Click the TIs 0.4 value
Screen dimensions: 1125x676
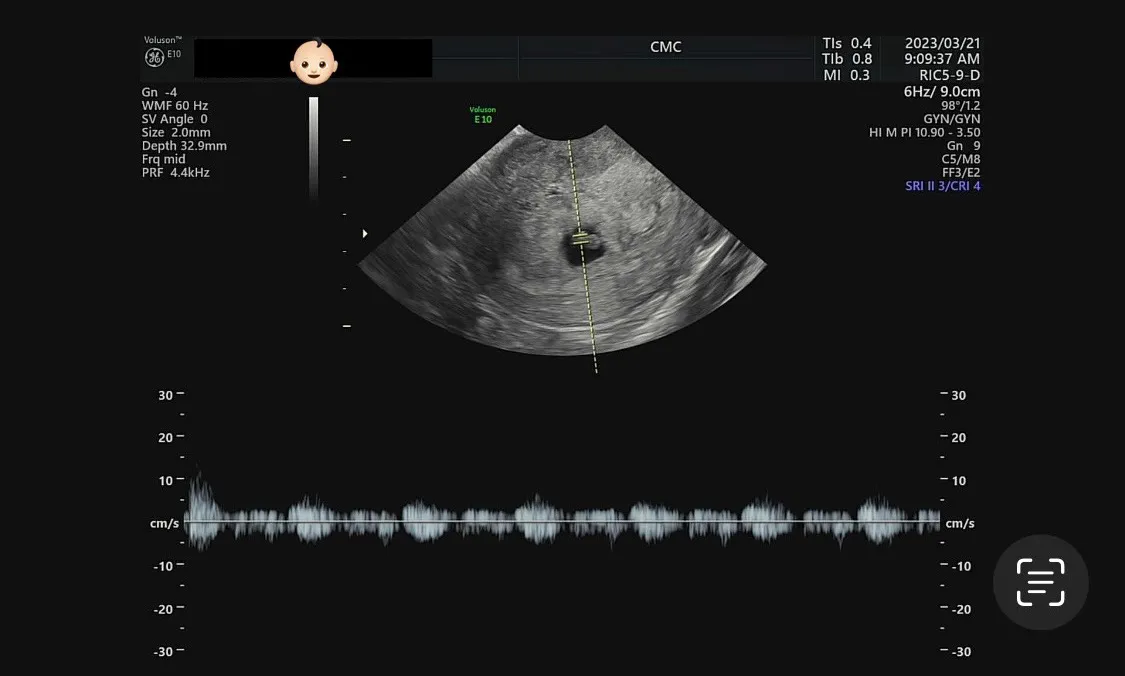tap(847, 43)
